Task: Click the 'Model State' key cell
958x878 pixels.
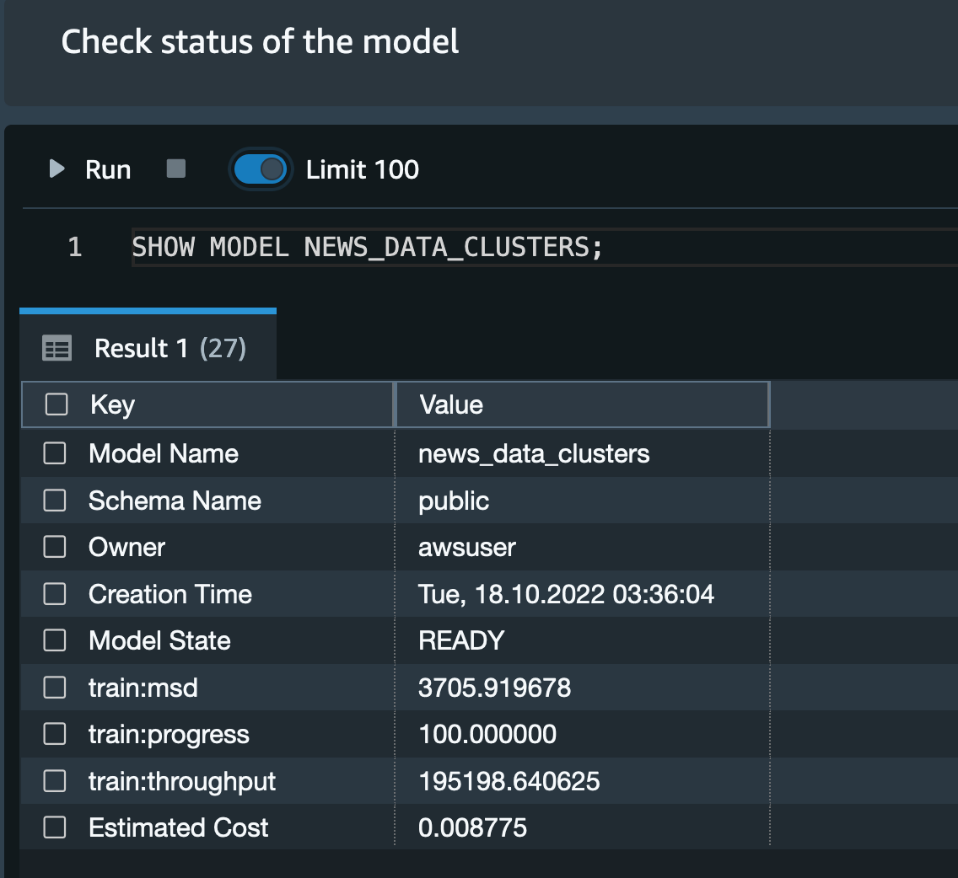Action: click(x=208, y=640)
